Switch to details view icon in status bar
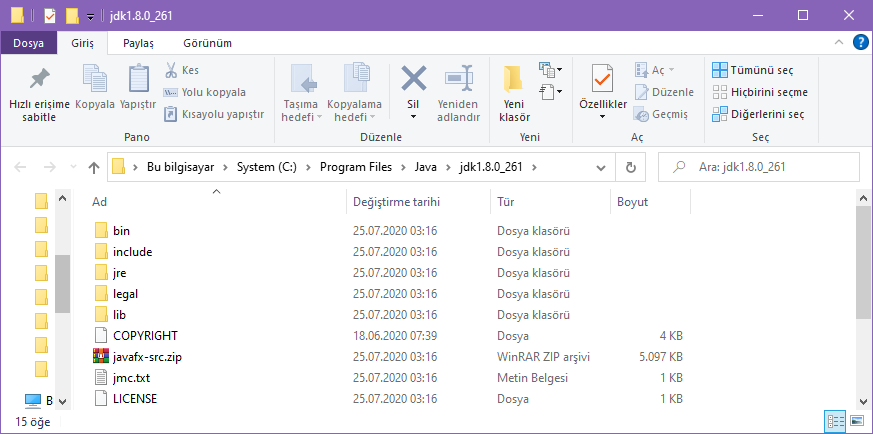The height and width of the screenshot is (434, 873). tap(836, 422)
